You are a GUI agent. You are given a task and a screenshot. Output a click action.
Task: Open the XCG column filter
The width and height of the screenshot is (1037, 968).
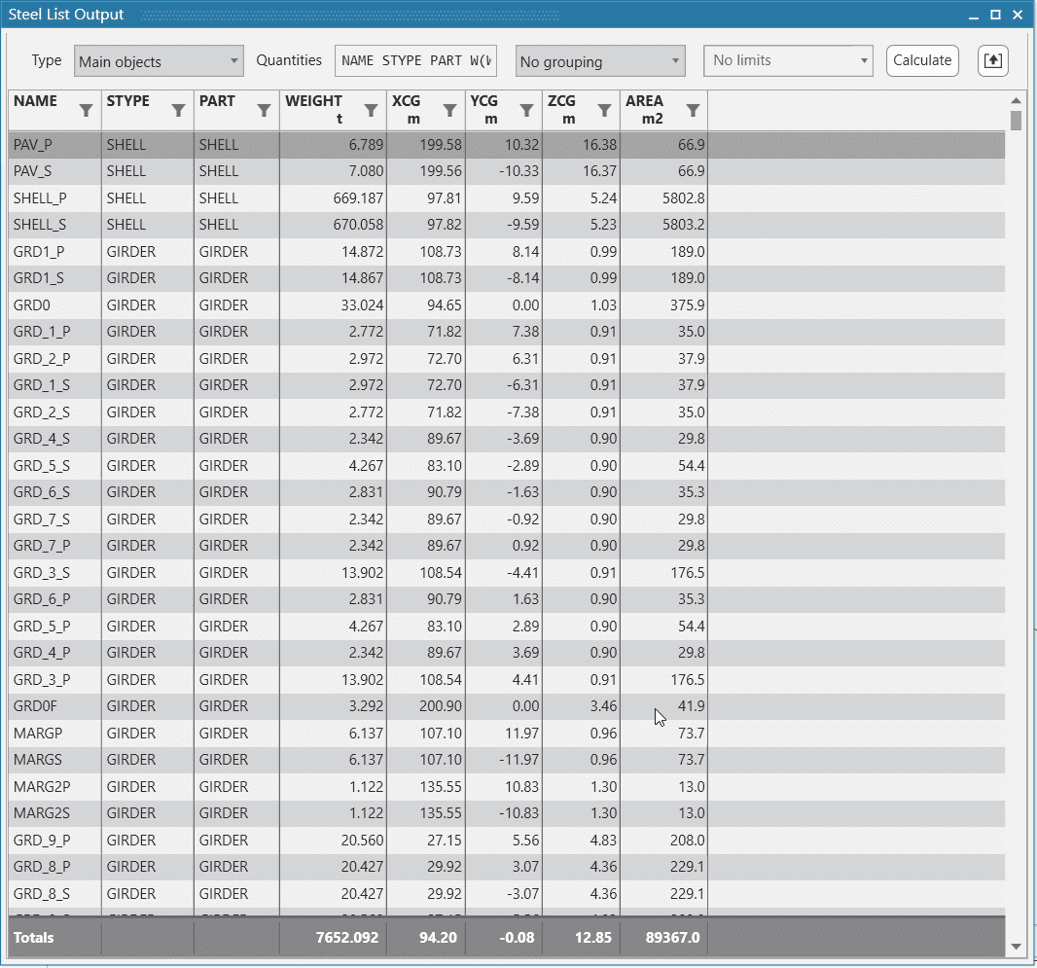tap(448, 111)
